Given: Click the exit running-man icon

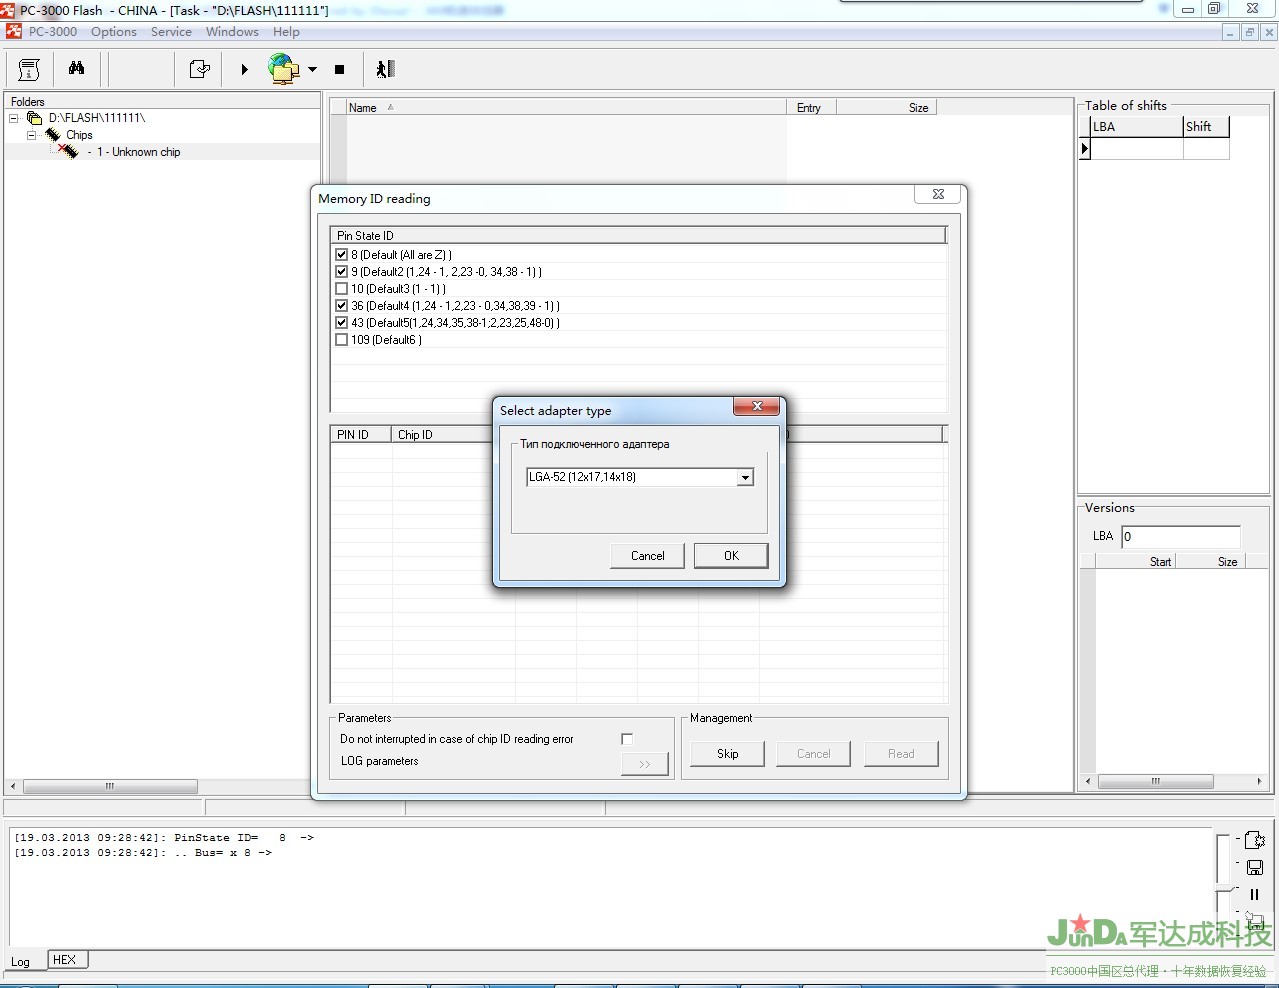Looking at the screenshot, I should coord(385,68).
